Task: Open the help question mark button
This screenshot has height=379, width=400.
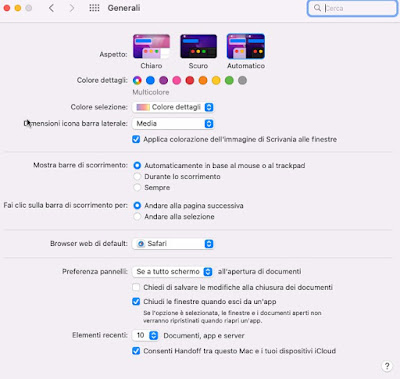Action: click(x=387, y=366)
